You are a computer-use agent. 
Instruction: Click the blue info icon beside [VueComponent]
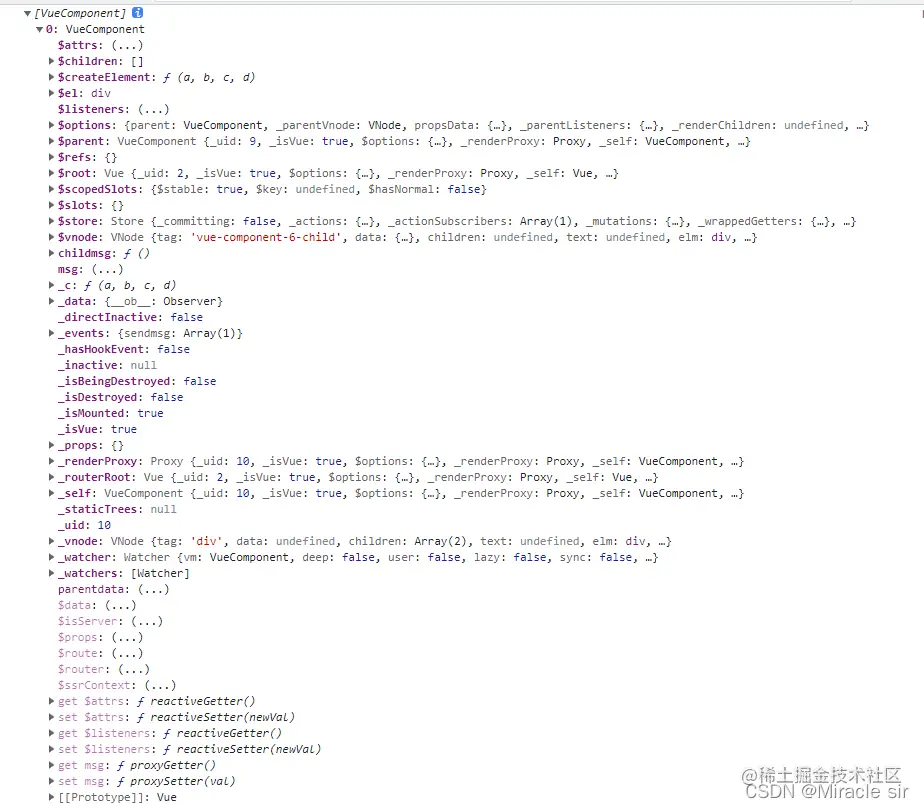click(x=137, y=12)
